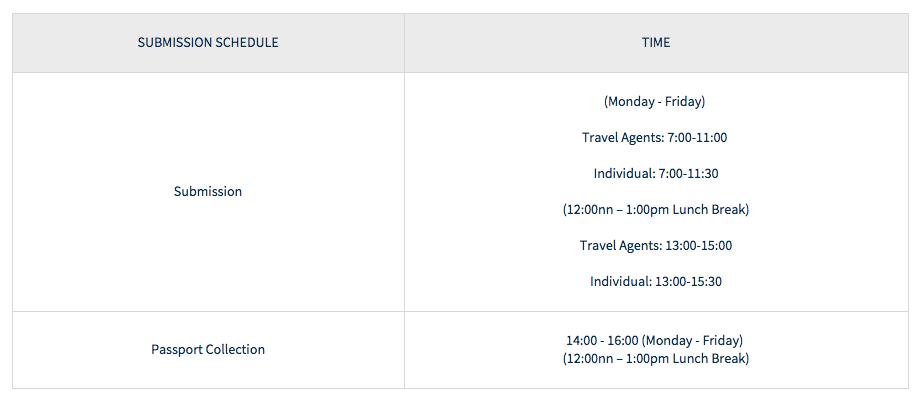This screenshot has width=916, height=399.
Task: Select the Submission row label
Action: pyautogui.click(x=208, y=192)
